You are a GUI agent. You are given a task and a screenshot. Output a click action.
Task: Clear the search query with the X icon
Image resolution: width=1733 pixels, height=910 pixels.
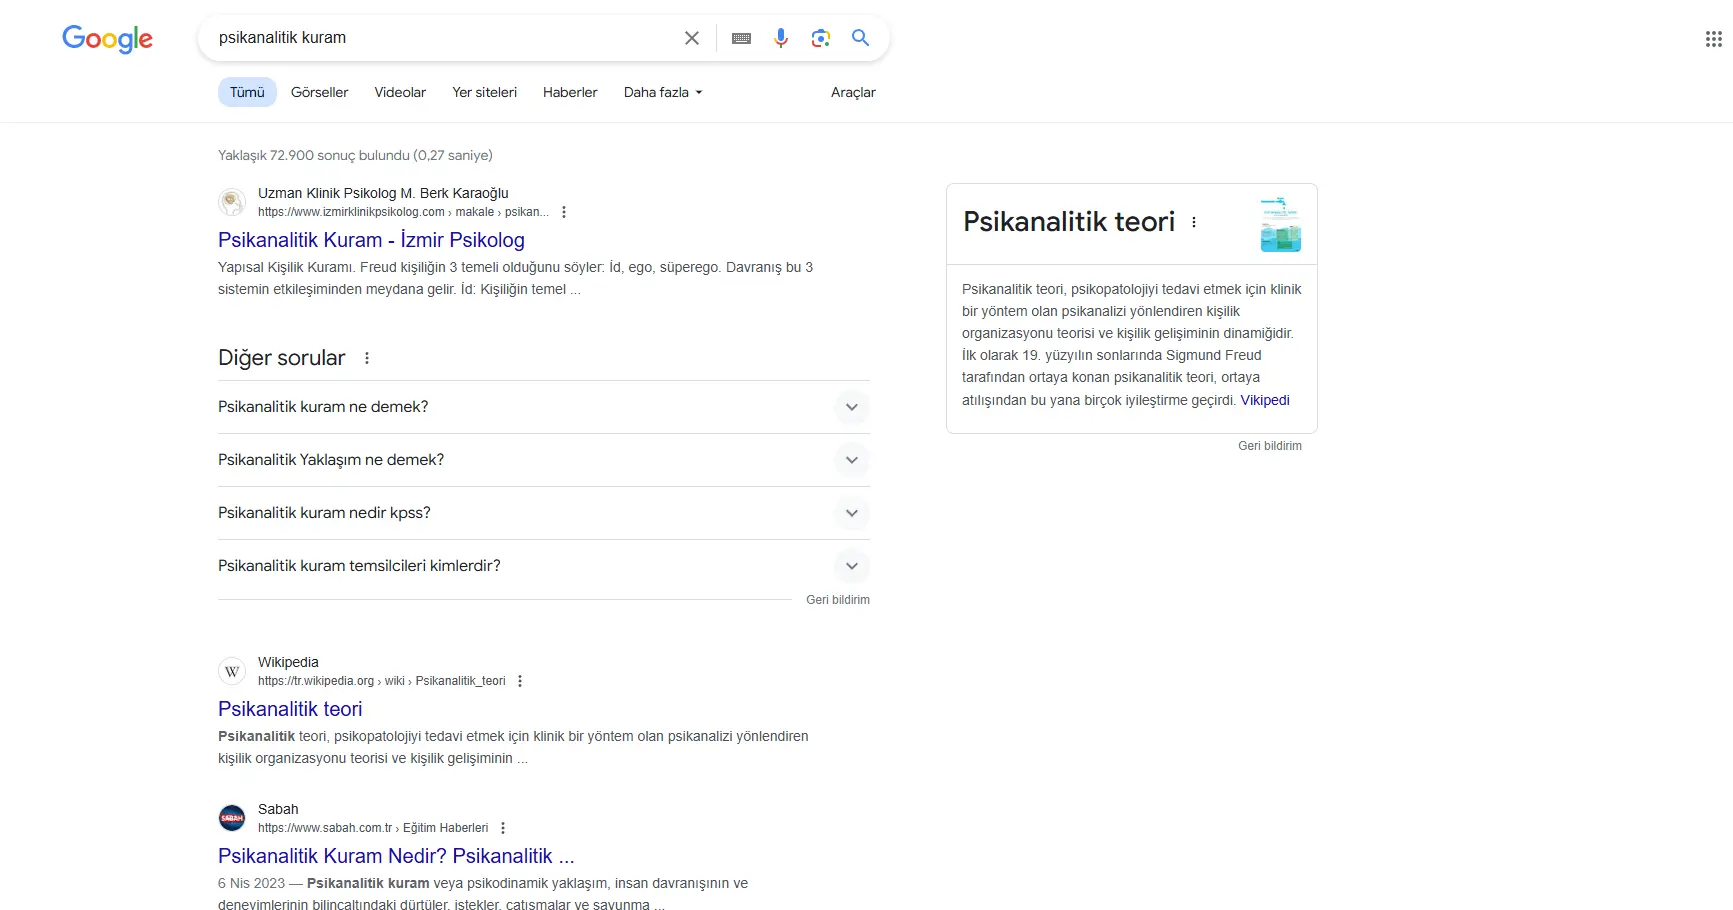coord(692,38)
